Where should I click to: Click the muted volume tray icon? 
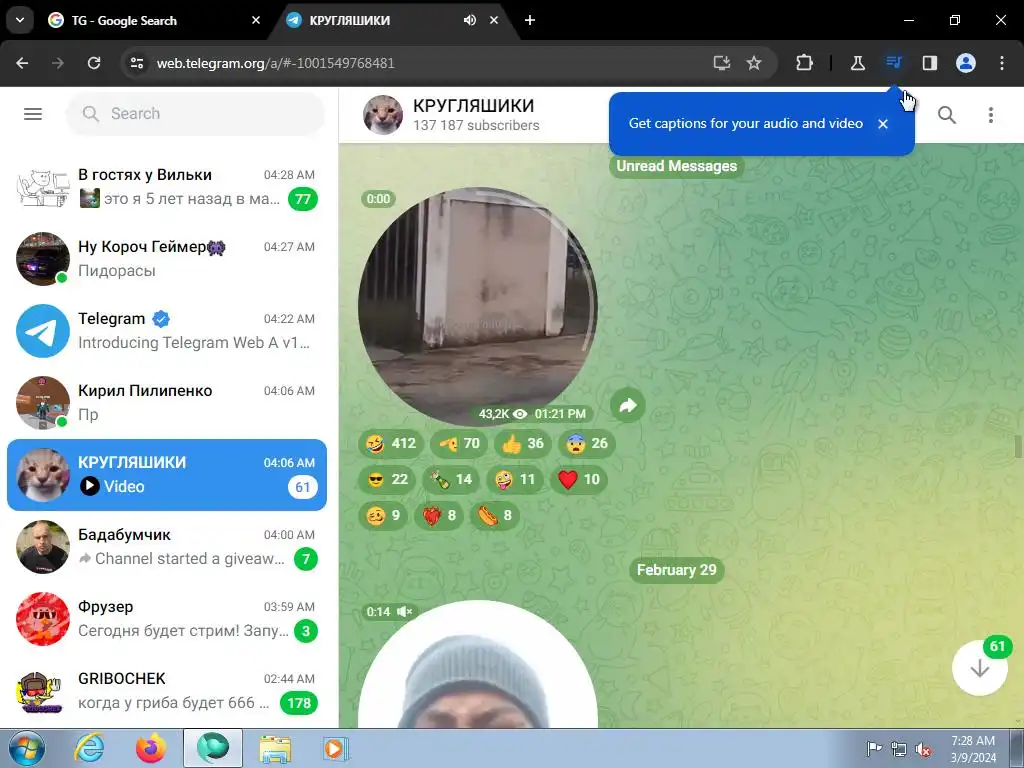tap(923, 750)
